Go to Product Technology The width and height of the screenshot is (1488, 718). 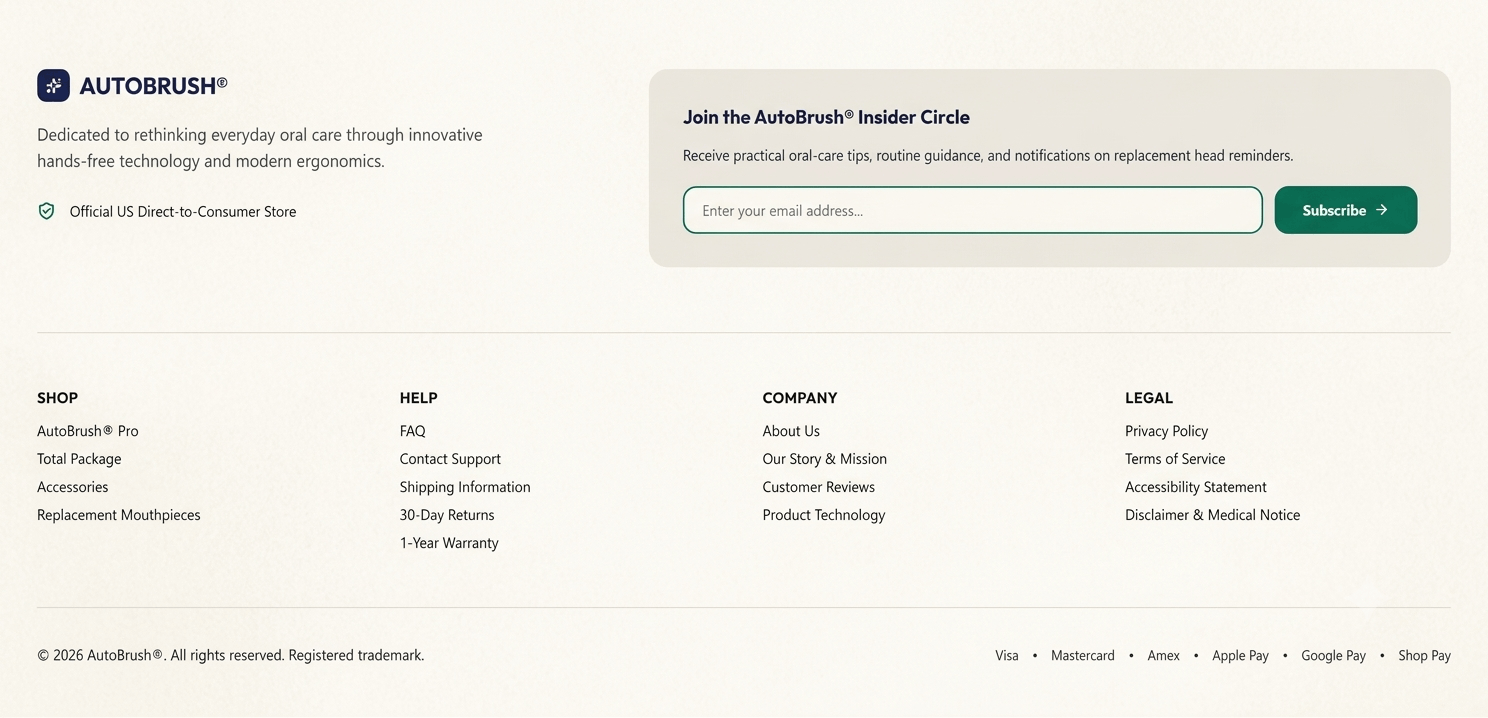coord(824,515)
